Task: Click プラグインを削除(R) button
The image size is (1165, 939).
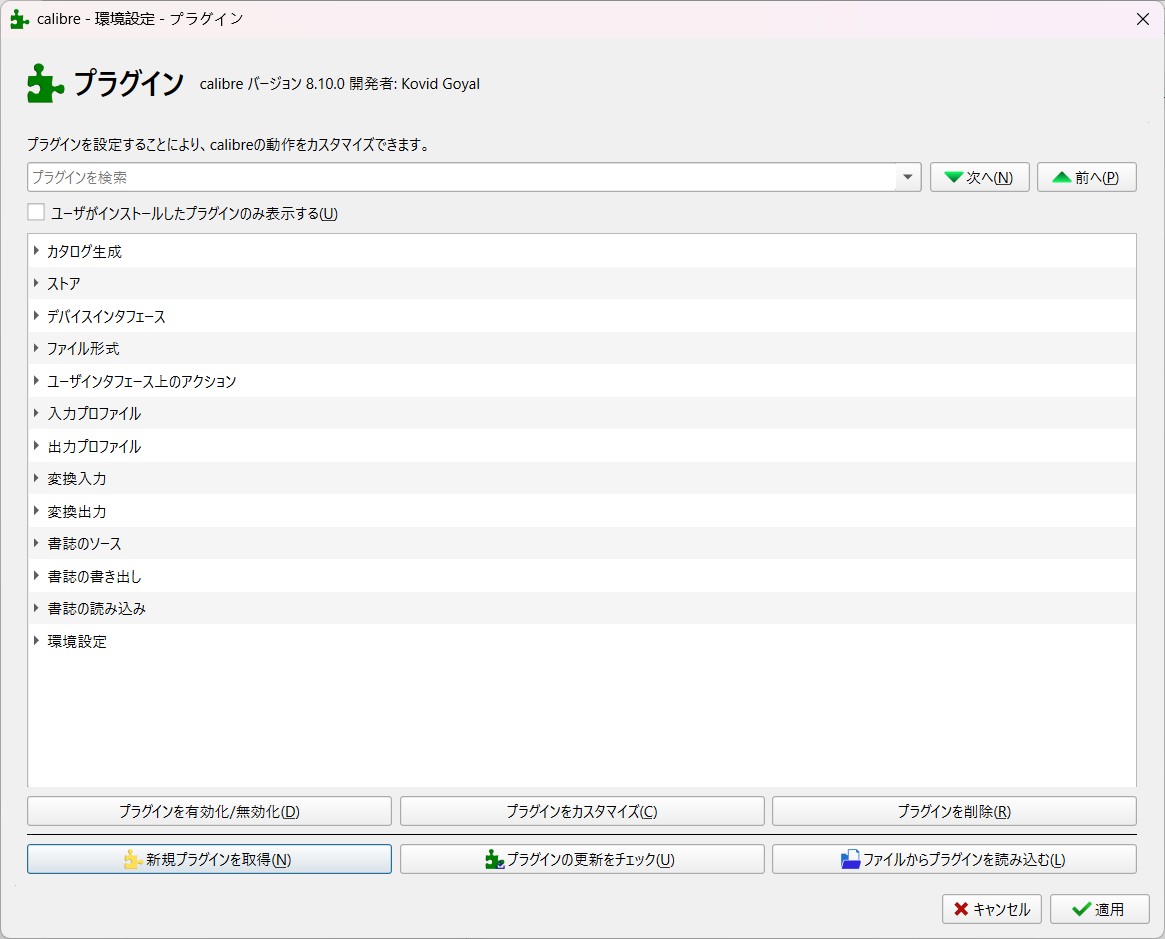Action: (x=954, y=811)
